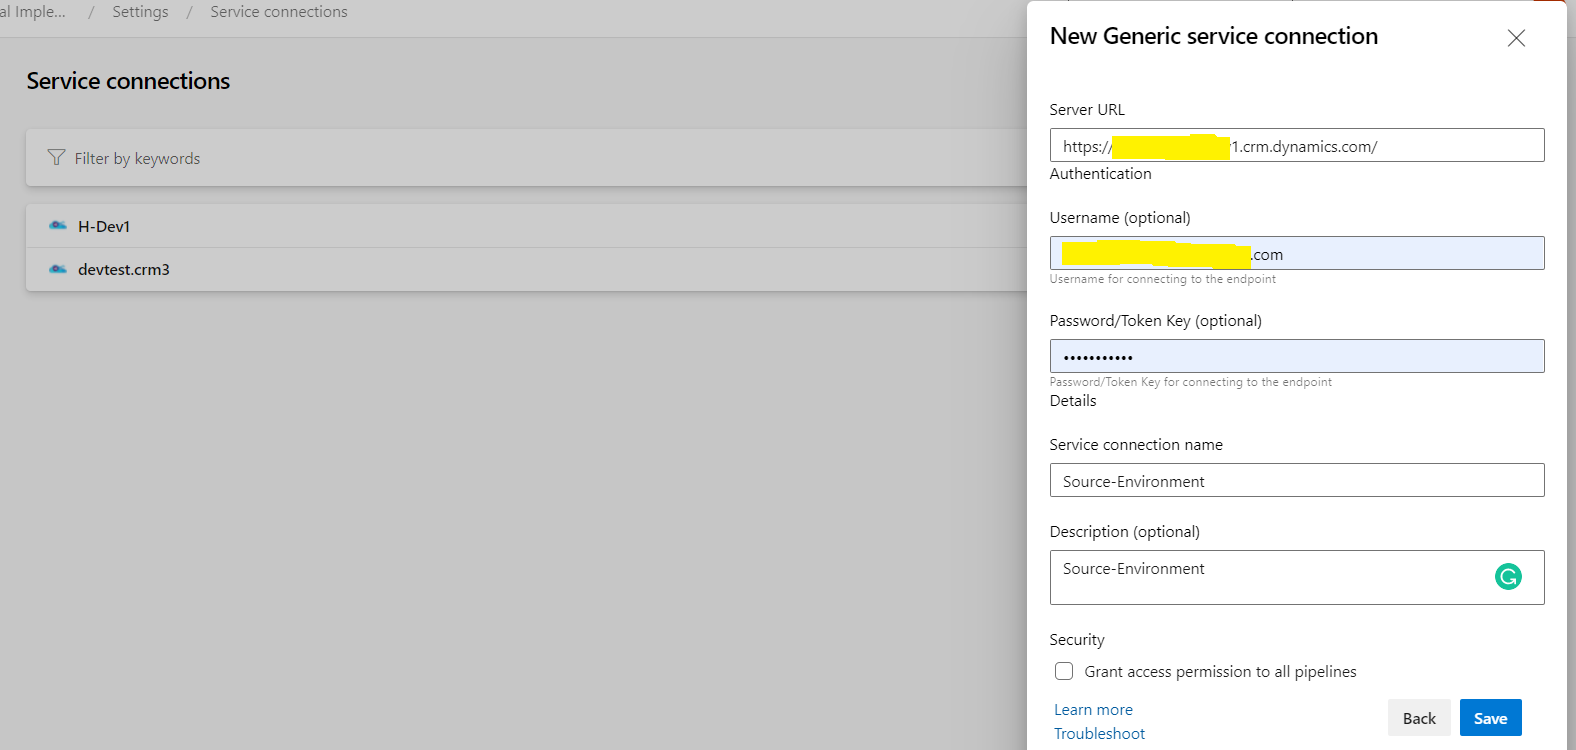The width and height of the screenshot is (1576, 750).
Task: Click the Password/Token Key field
Action: 1296,357
